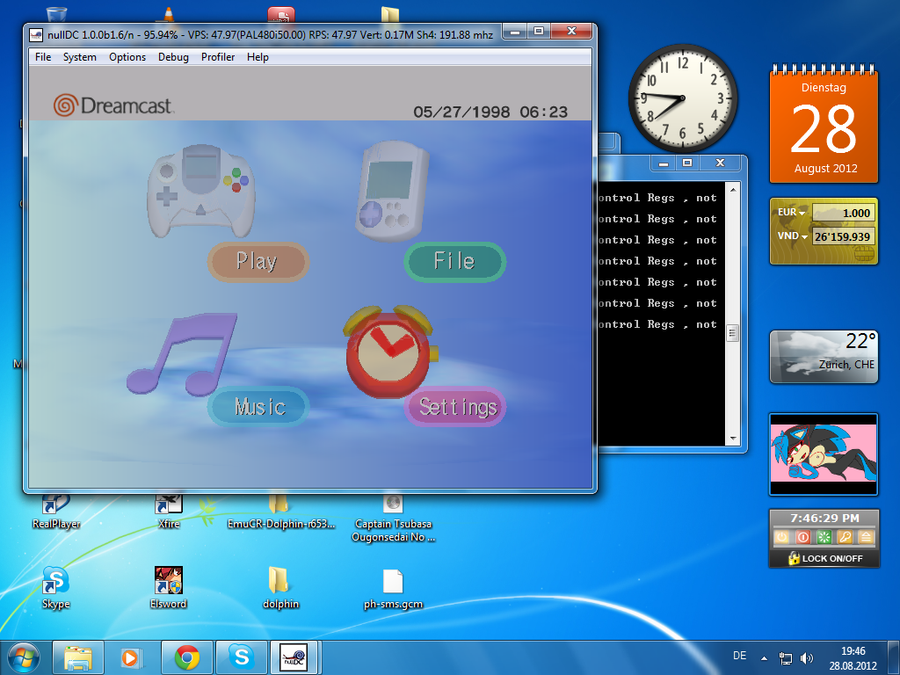Open the File menu in nullDC
The image size is (900, 675).
point(43,57)
